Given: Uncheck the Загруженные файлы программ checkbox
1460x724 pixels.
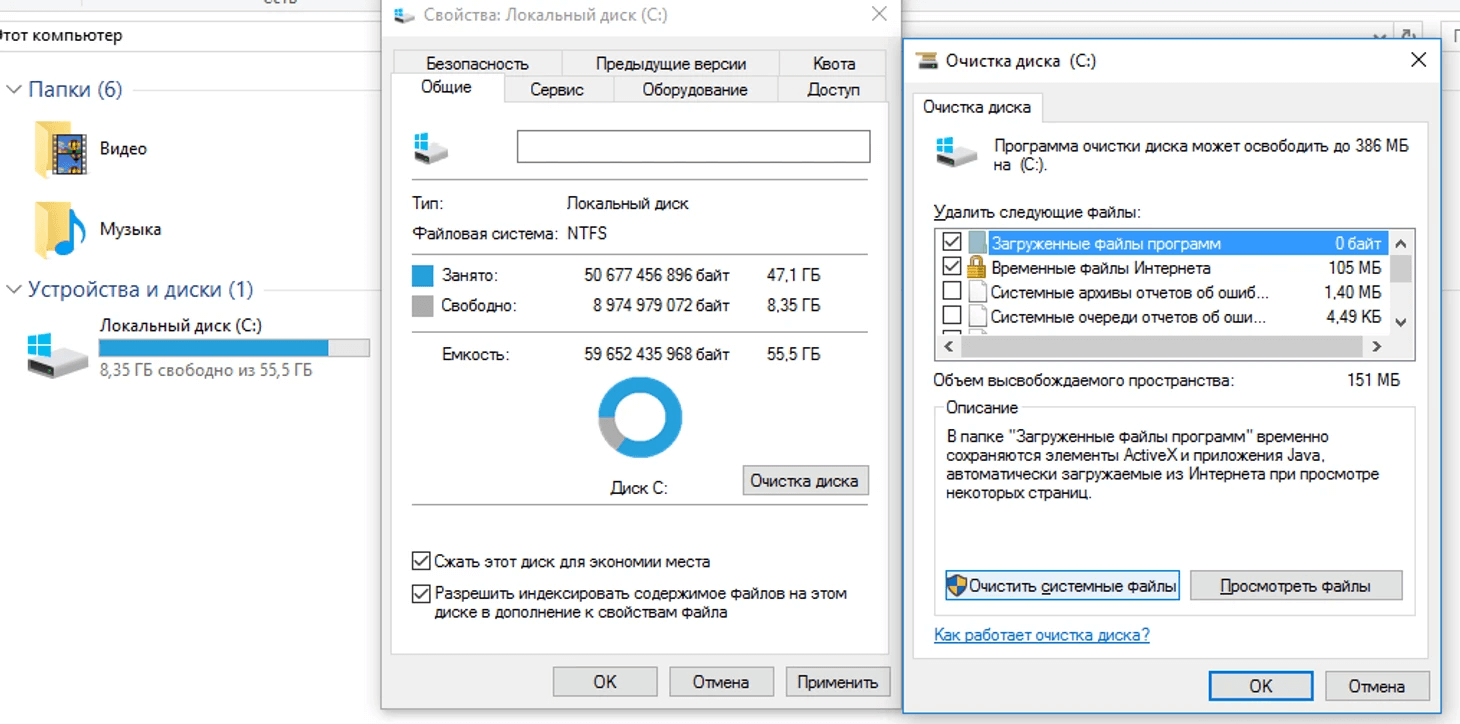Looking at the screenshot, I should point(952,243).
